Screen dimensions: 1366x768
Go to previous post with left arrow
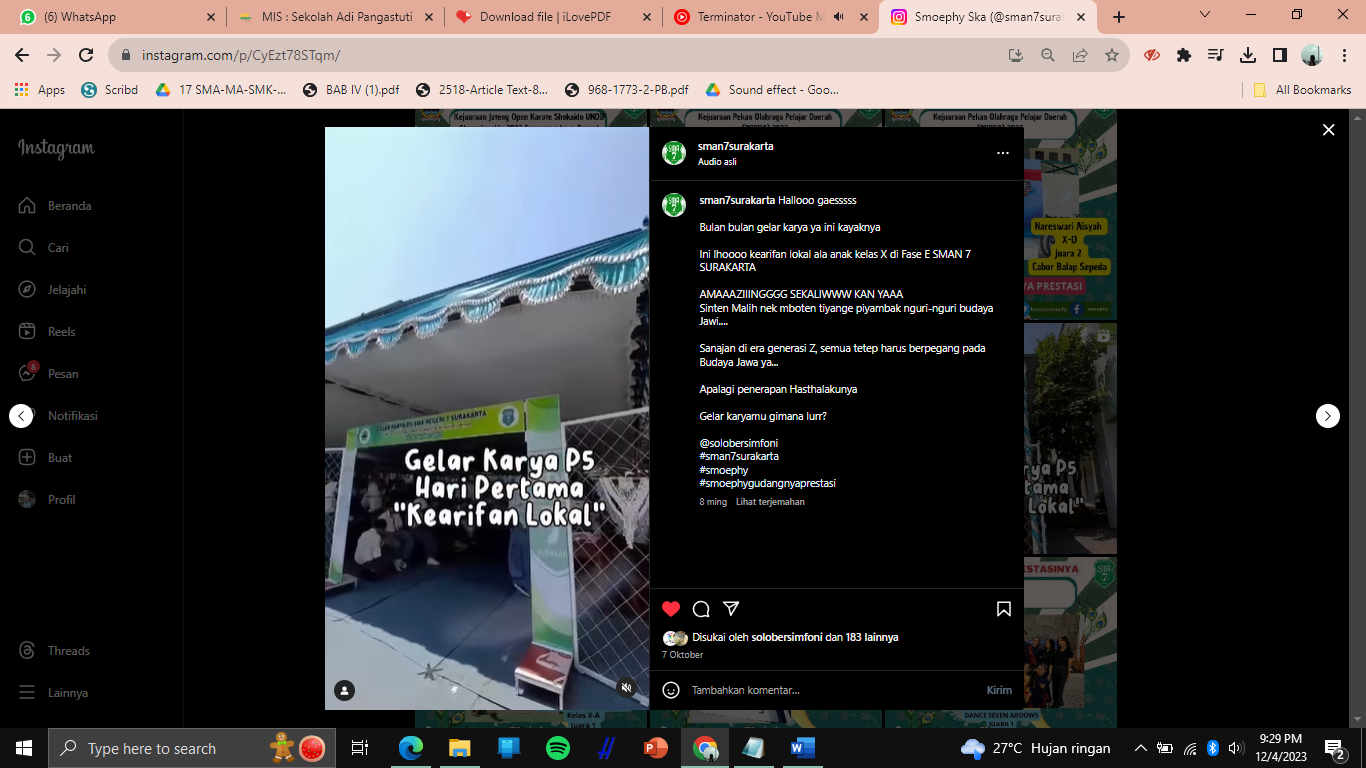click(x=21, y=416)
